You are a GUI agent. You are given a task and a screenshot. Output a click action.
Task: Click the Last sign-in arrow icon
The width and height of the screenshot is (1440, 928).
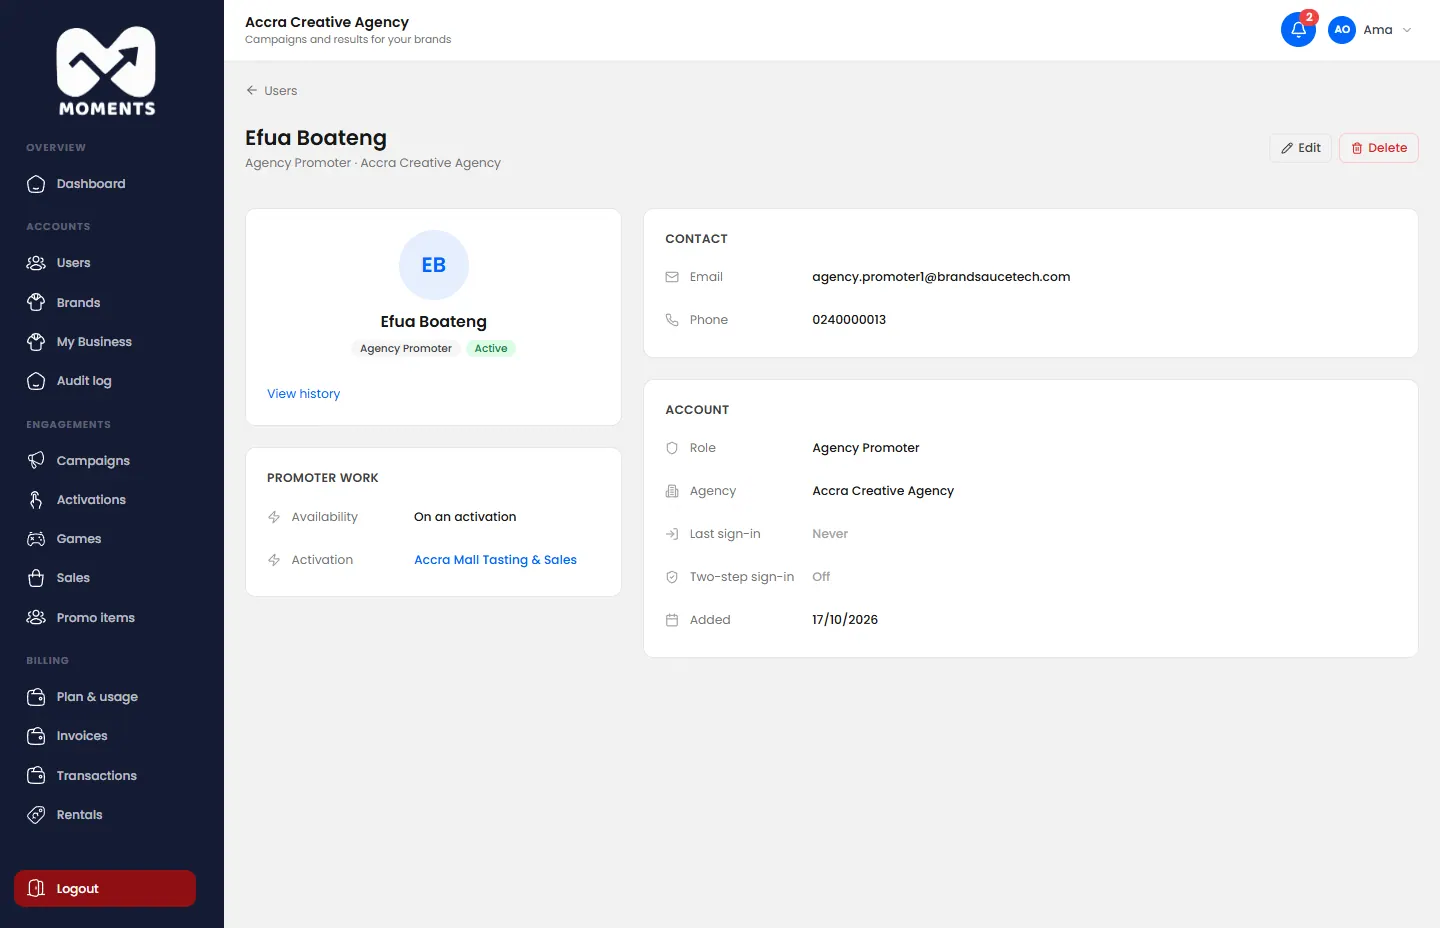click(x=672, y=534)
